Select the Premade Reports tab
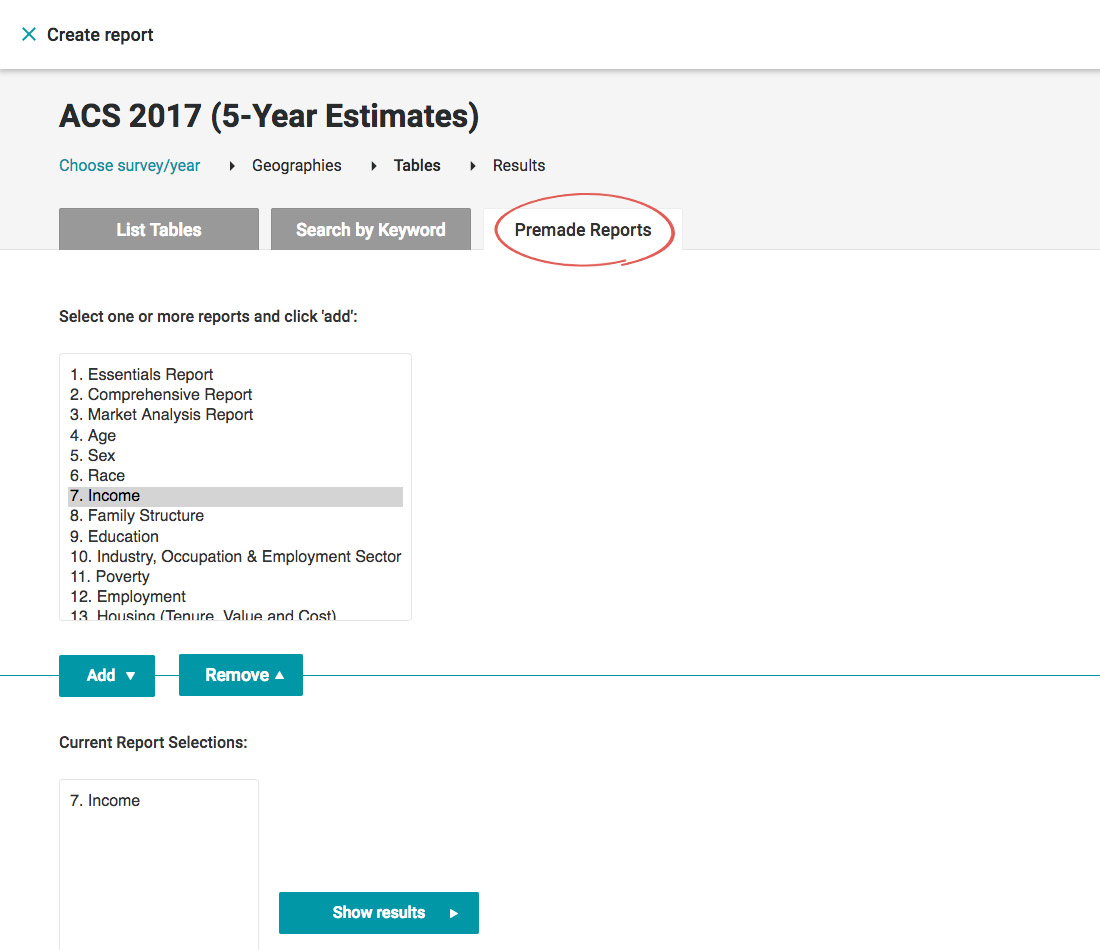The width and height of the screenshot is (1100, 950). pos(583,230)
